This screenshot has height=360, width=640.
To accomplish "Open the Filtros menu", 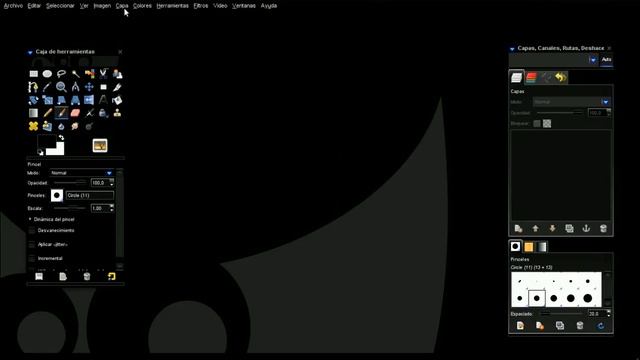I will coord(201,6).
